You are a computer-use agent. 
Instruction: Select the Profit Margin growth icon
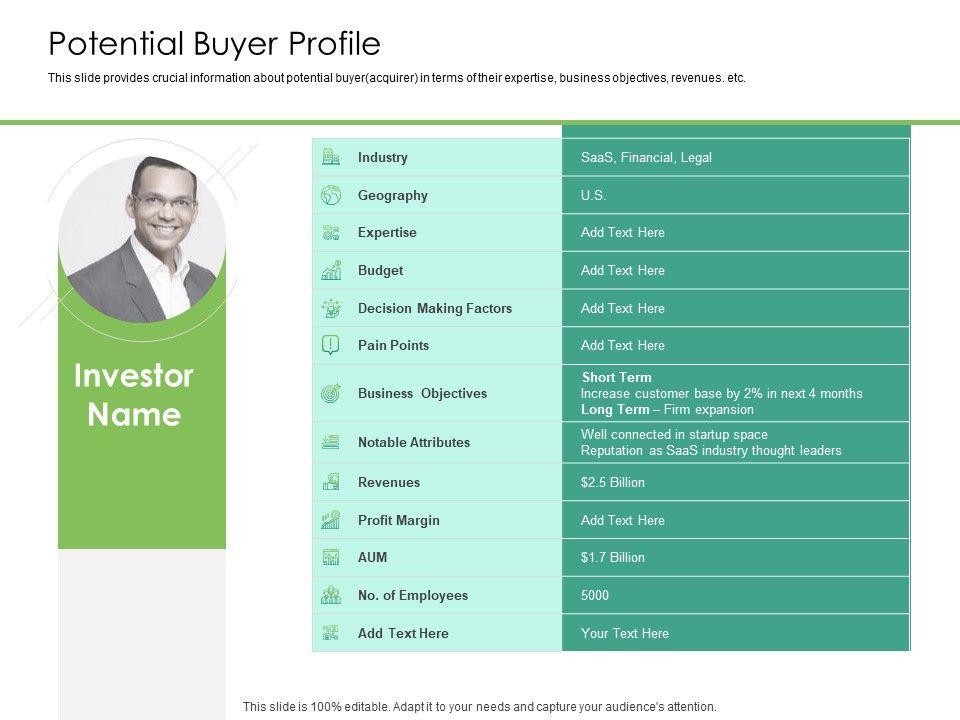click(x=331, y=520)
